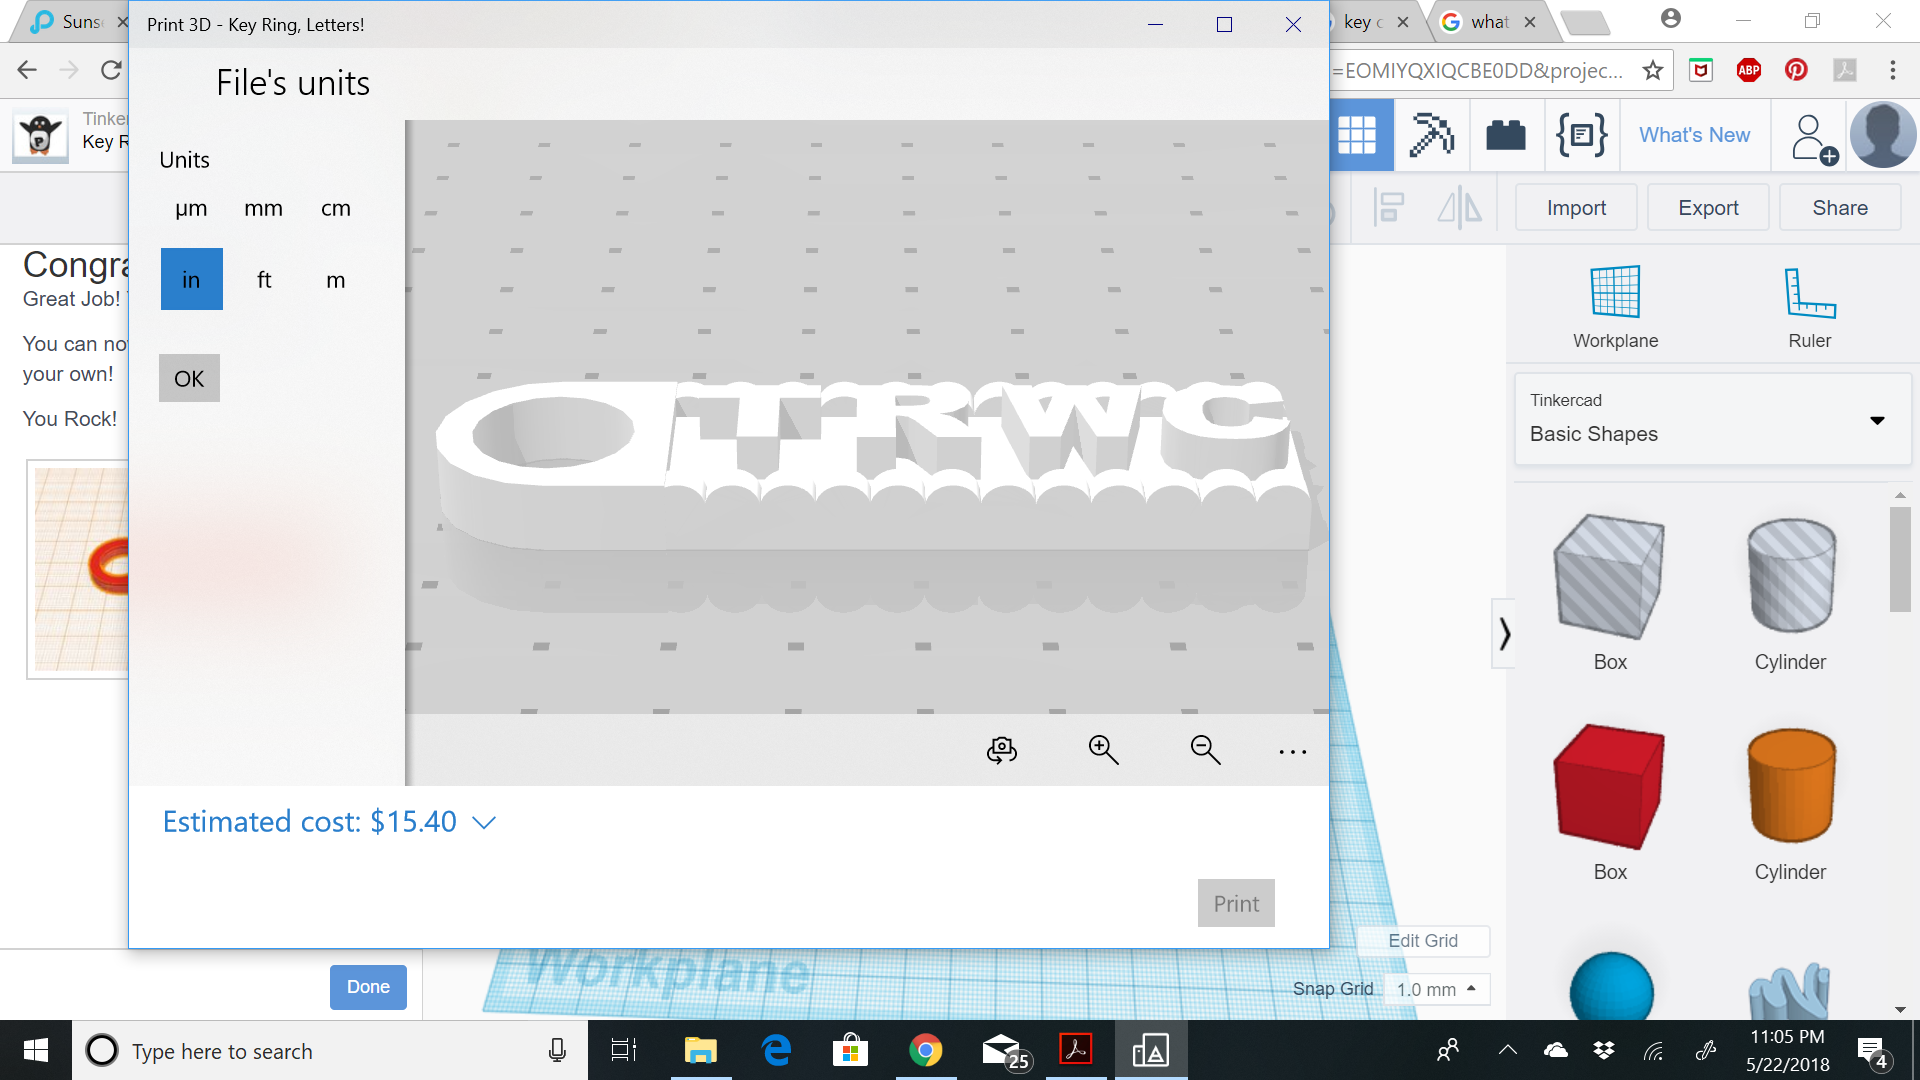This screenshot has width=1920, height=1080.
Task: Click the Export button
Action: (1708, 208)
